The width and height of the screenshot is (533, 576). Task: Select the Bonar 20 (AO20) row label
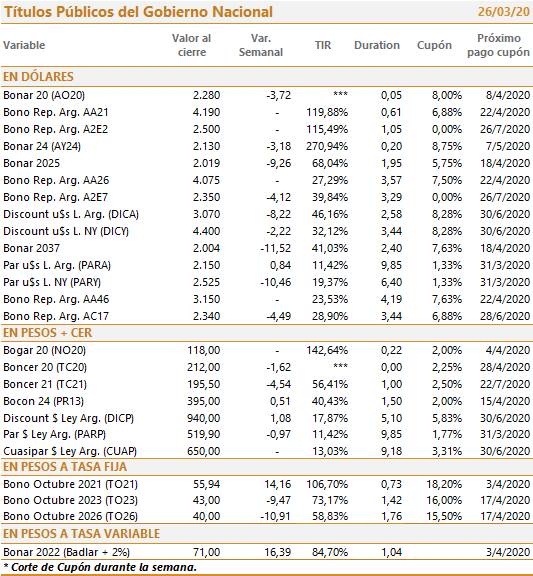coord(44,95)
